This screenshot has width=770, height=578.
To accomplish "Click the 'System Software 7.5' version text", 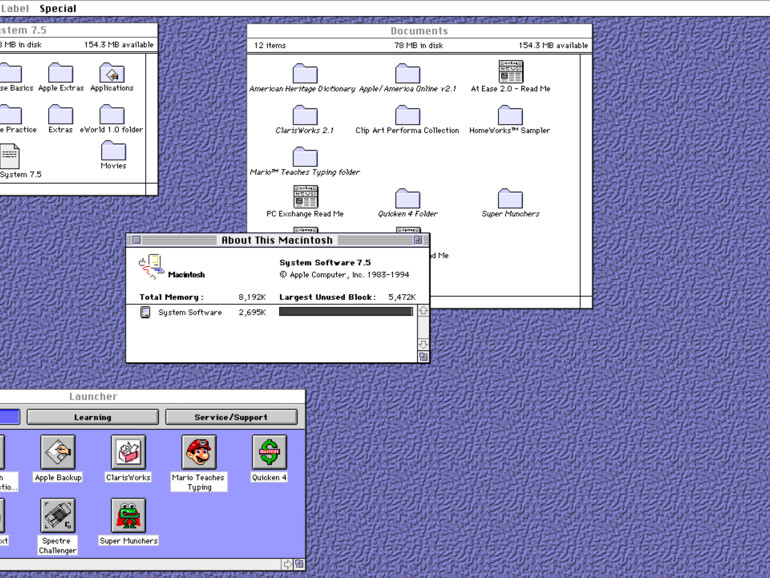I will tap(325, 263).
